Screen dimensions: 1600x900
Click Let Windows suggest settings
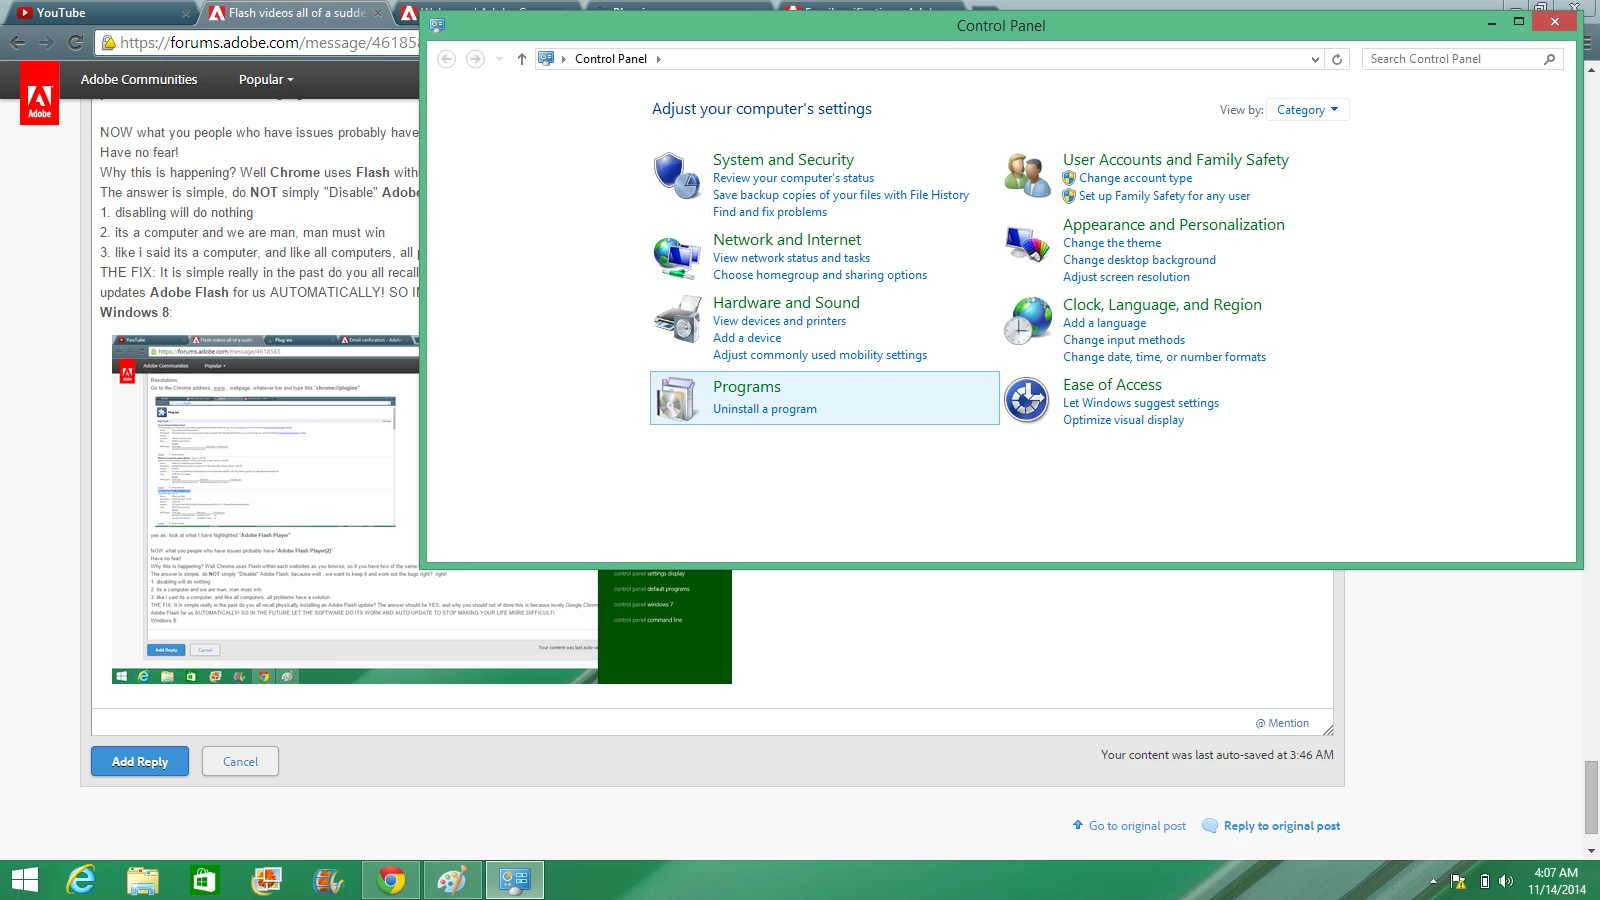[x=1141, y=403]
